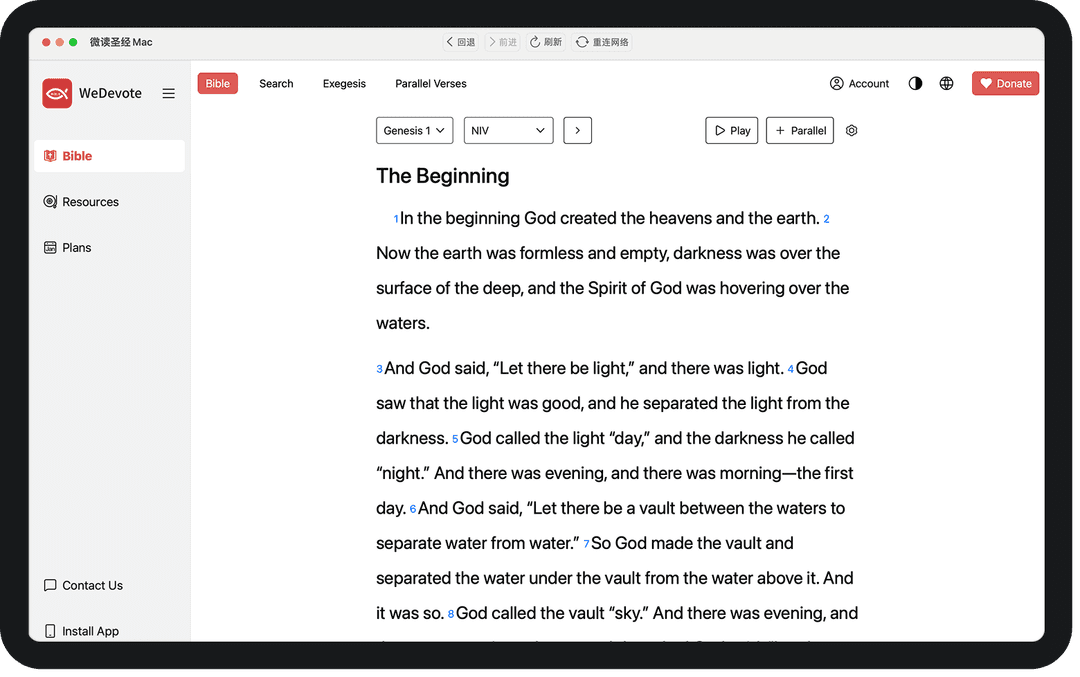
Task: Go to next chapter arrow button
Action: point(577,131)
